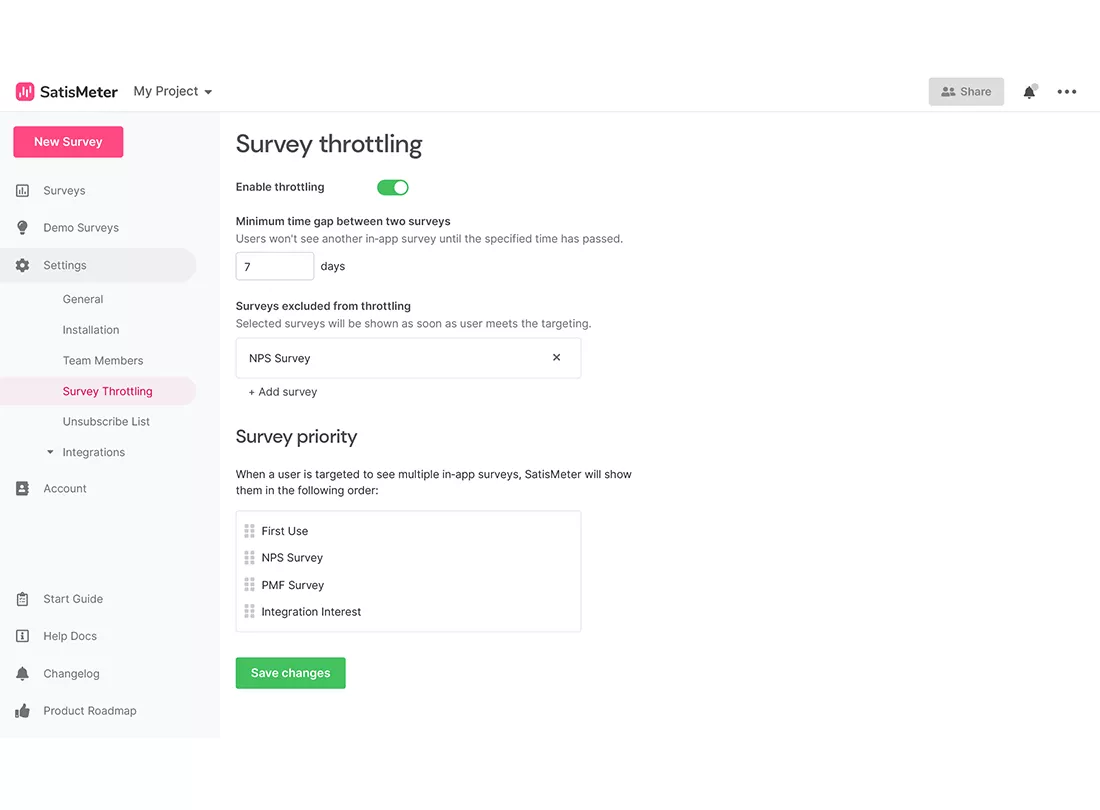Open the Unsubscribe List settings page
Viewport: 1100px width, 810px height.
click(x=106, y=421)
